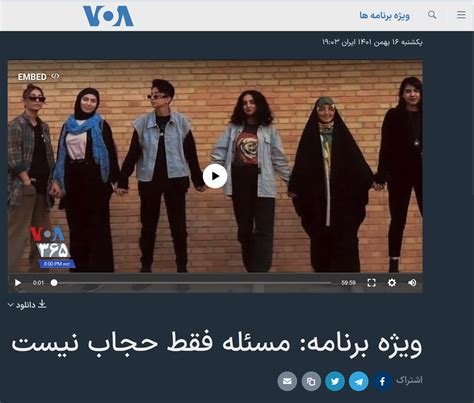Expand the دانلود download dropdown
Viewport: 474px width, 403px height.
pyautogui.click(x=27, y=304)
